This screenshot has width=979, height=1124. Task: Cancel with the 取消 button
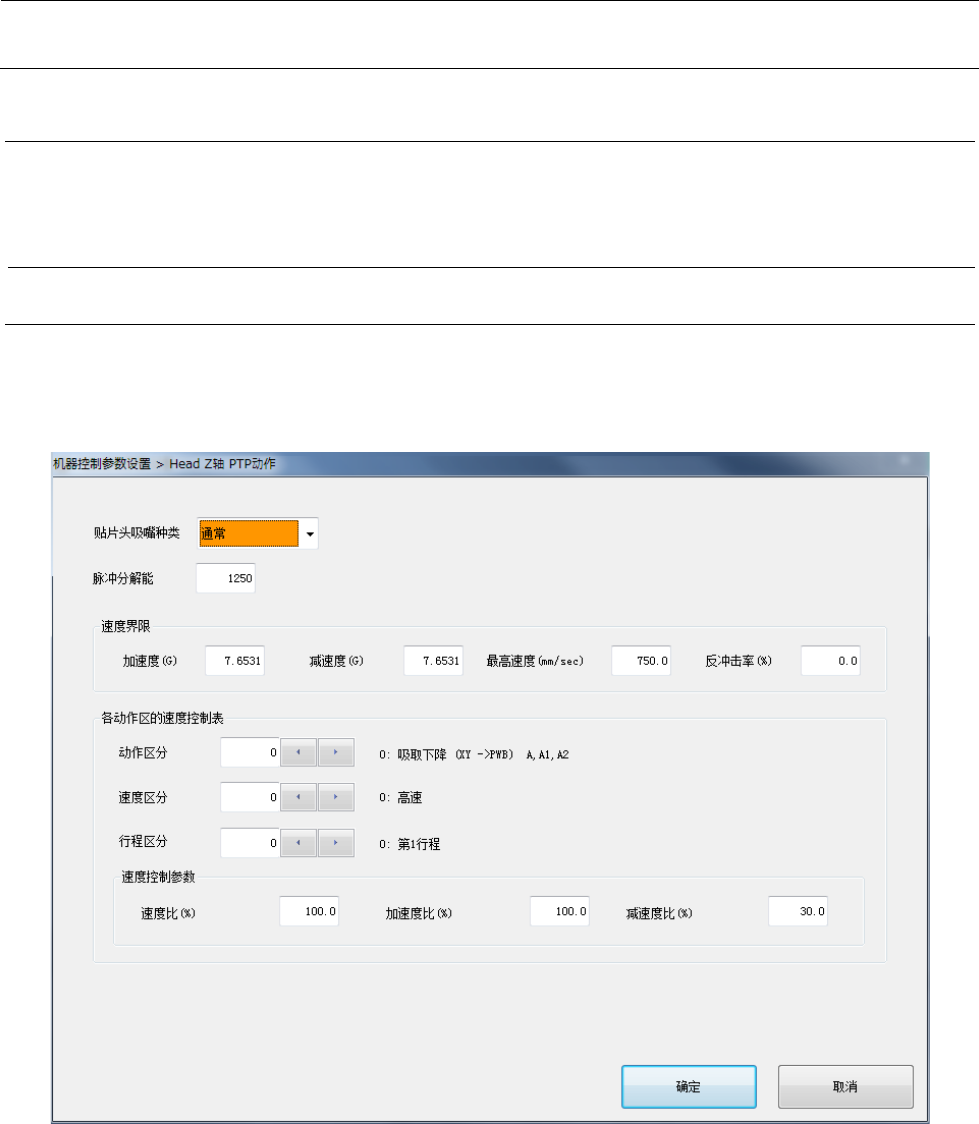(x=846, y=1087)
